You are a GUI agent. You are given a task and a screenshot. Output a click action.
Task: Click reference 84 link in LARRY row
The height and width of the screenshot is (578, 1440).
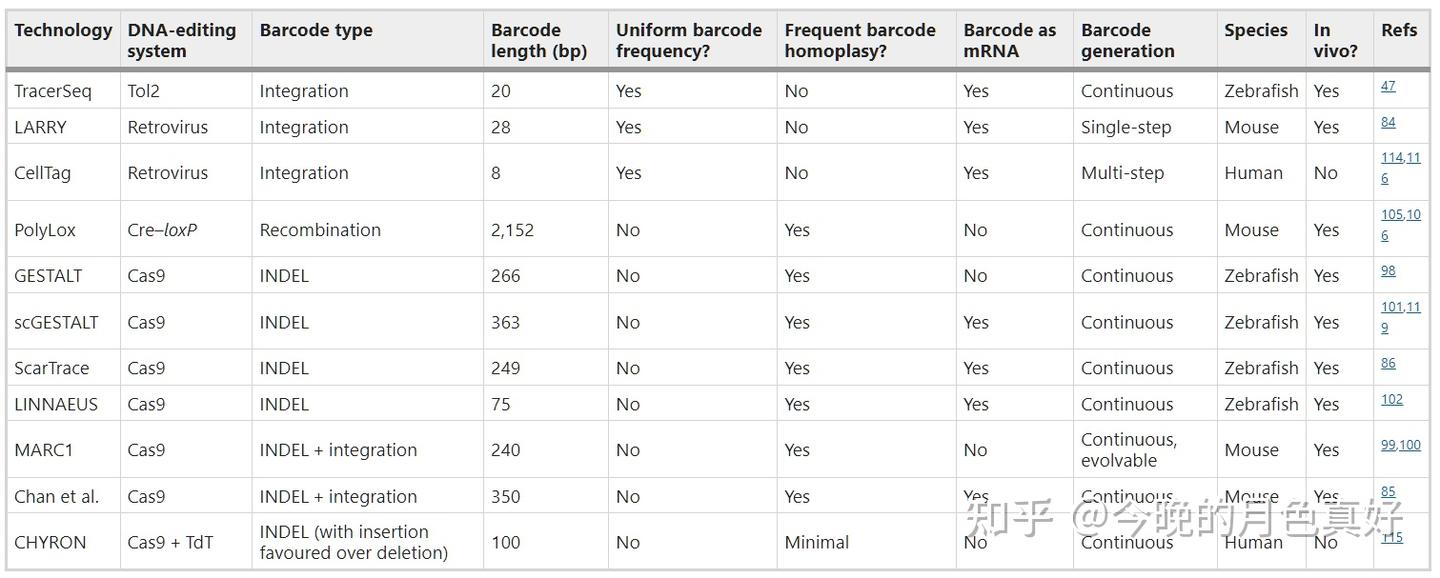(1388, 122)
